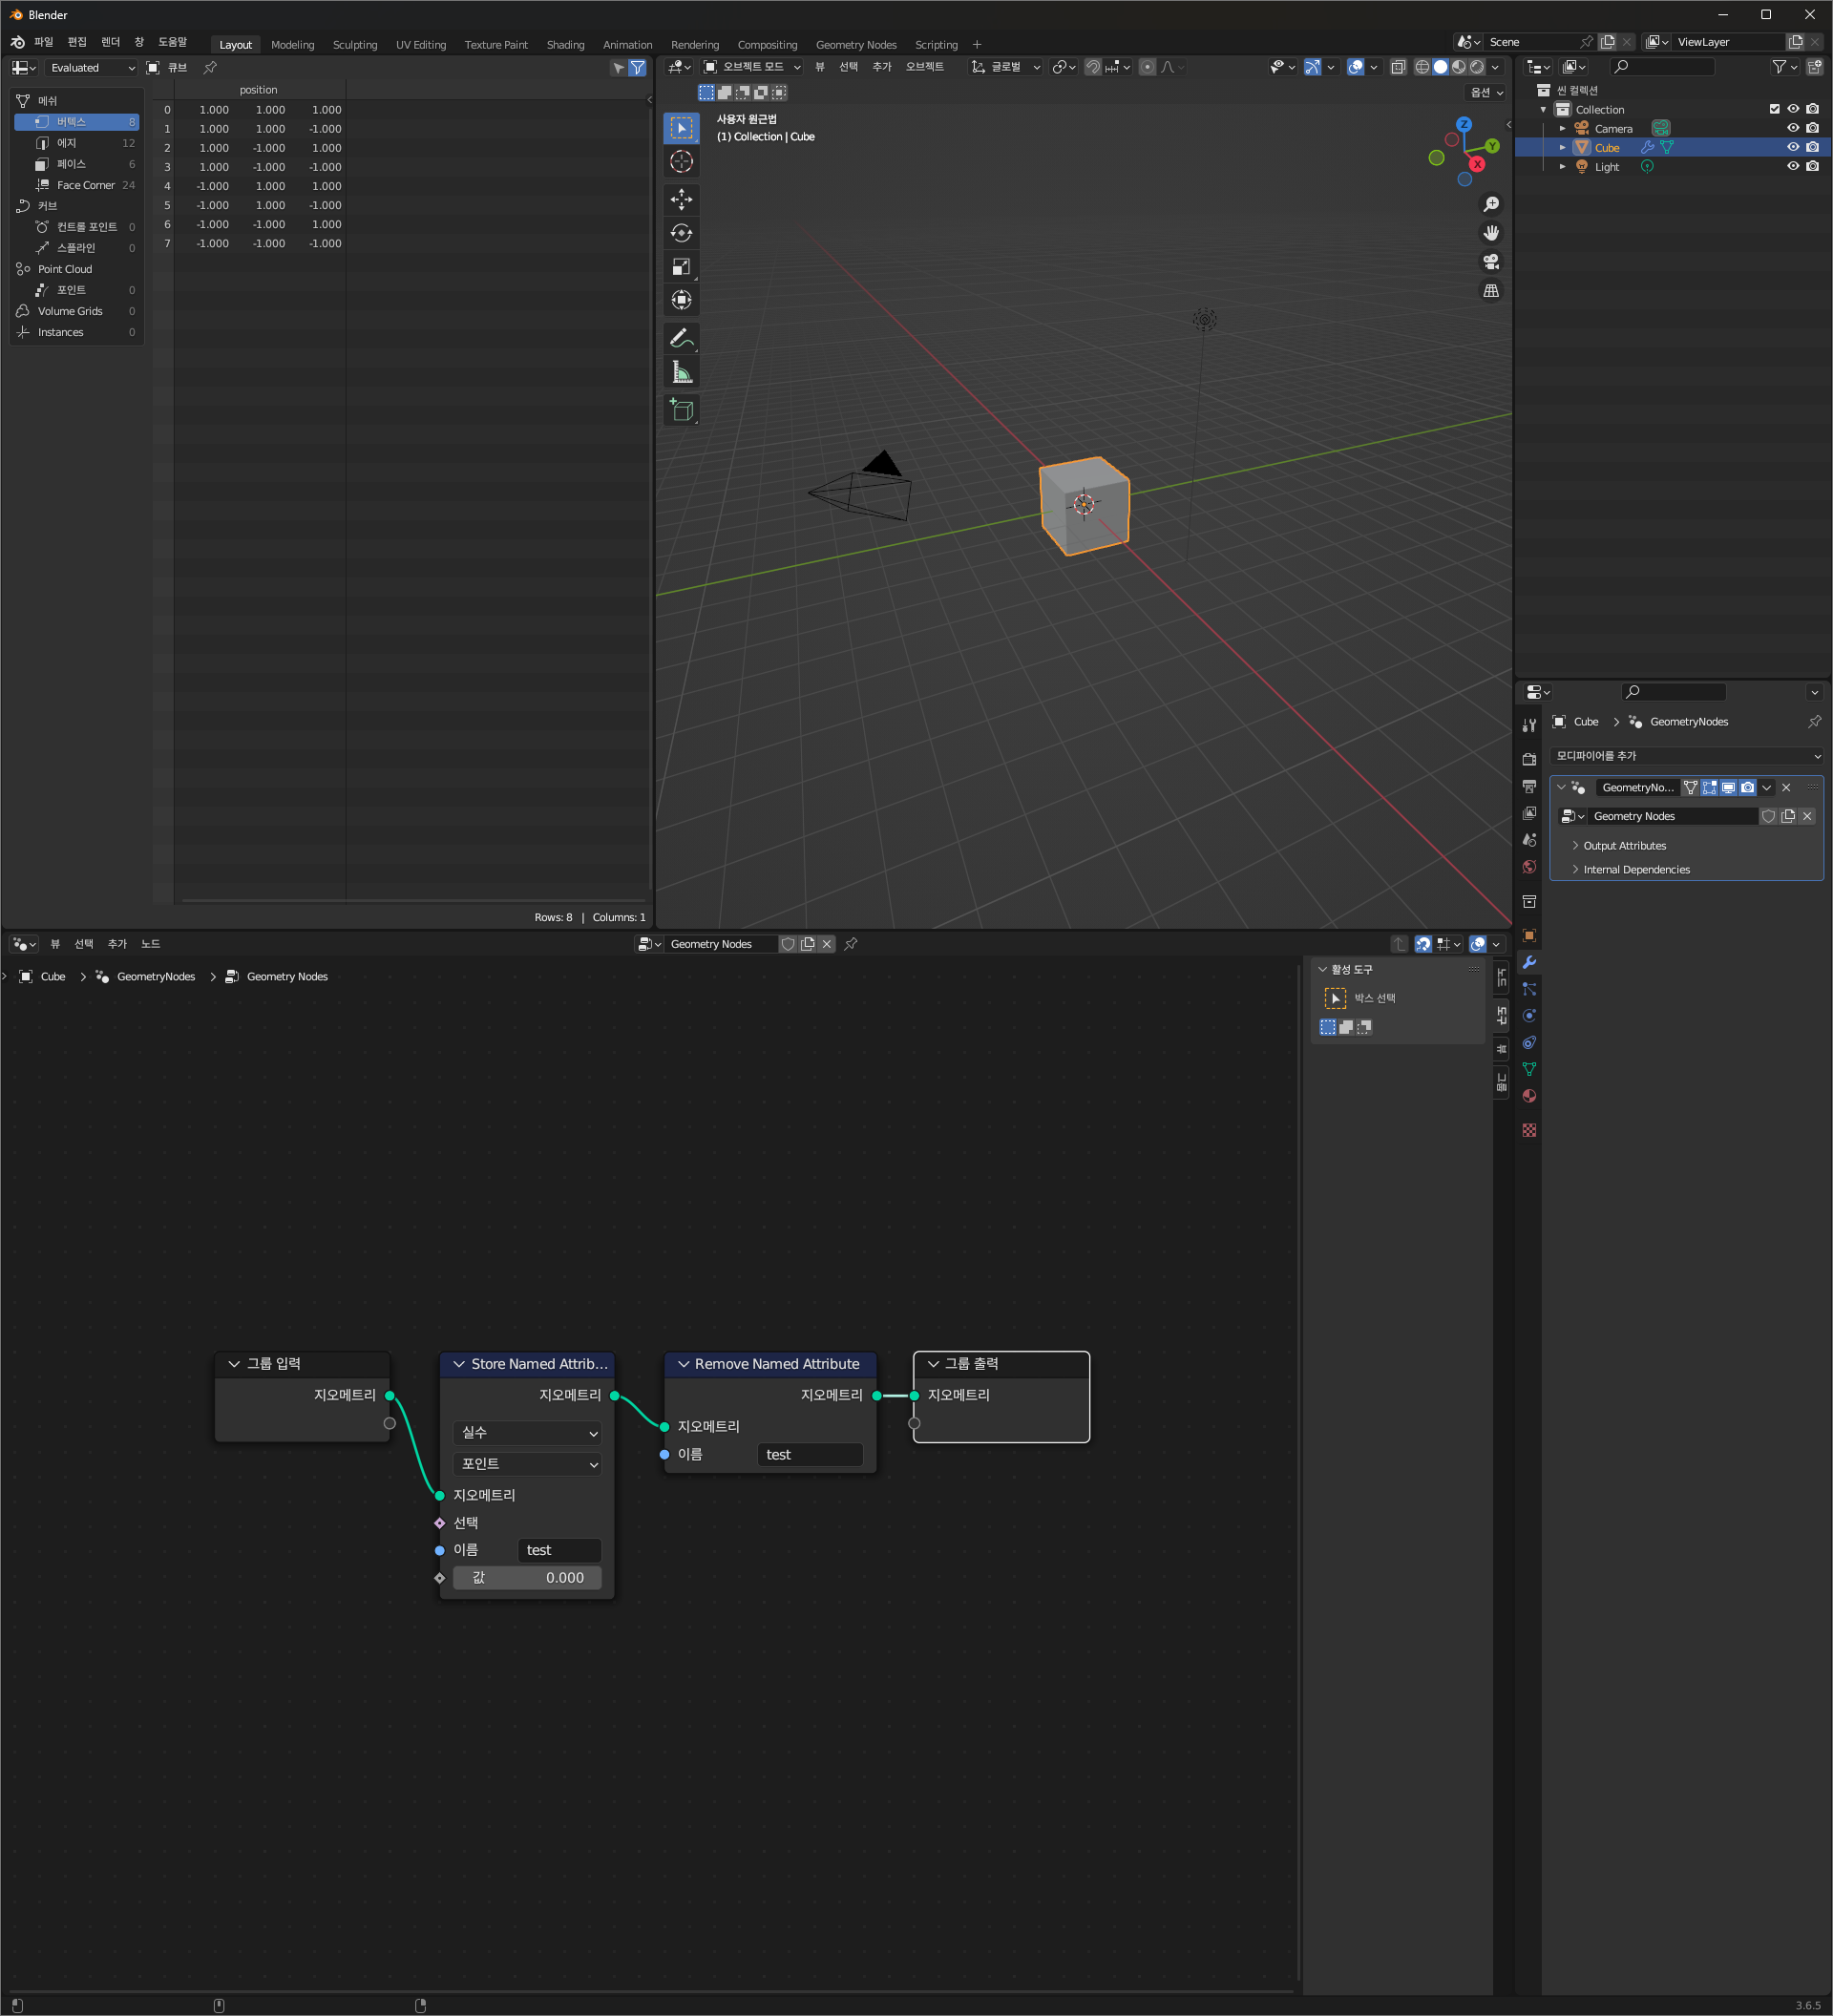Activate the Annotate pencil tool
Viewport: 1833px width, 2016px height.
point(681,339)
